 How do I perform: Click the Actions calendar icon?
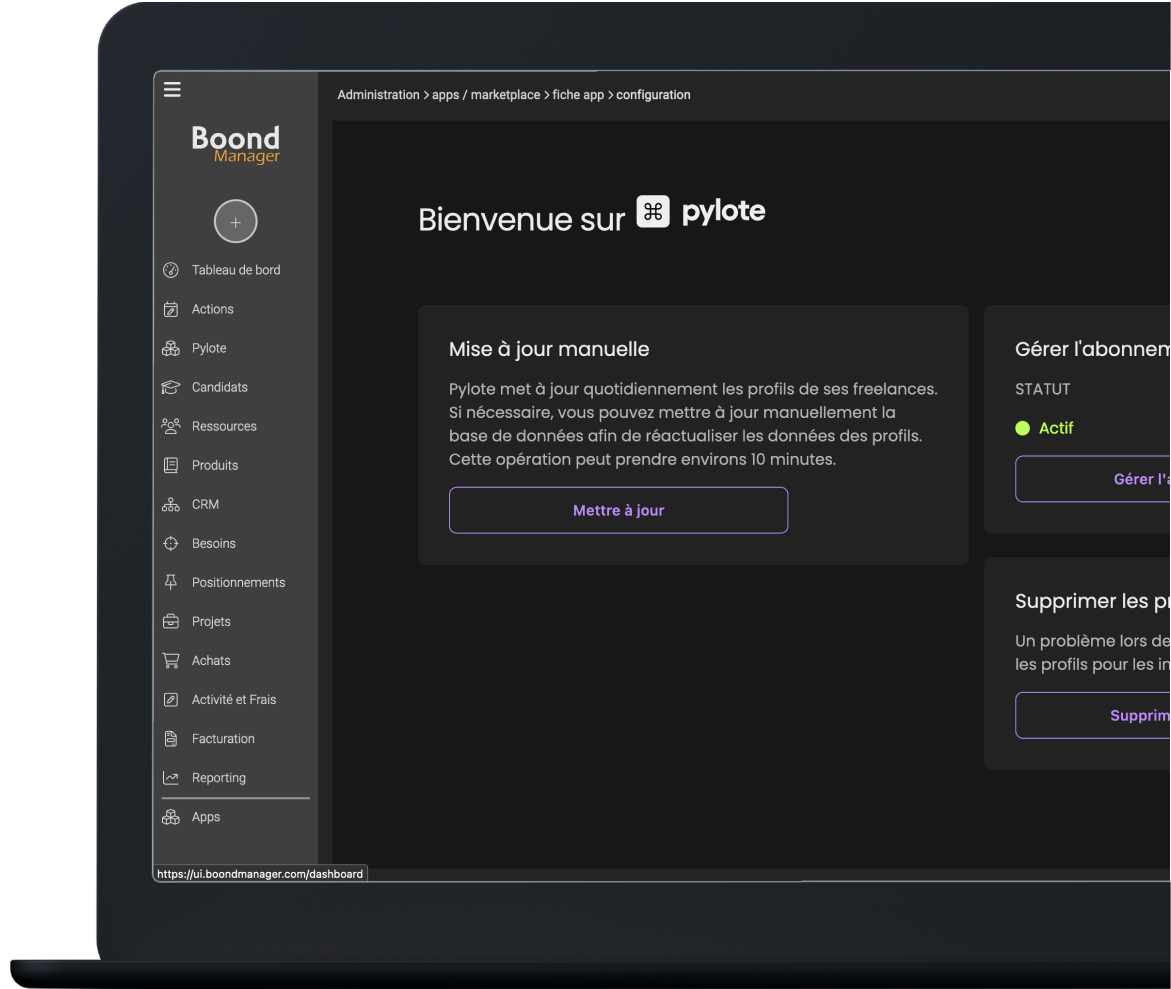pos(171,309)
